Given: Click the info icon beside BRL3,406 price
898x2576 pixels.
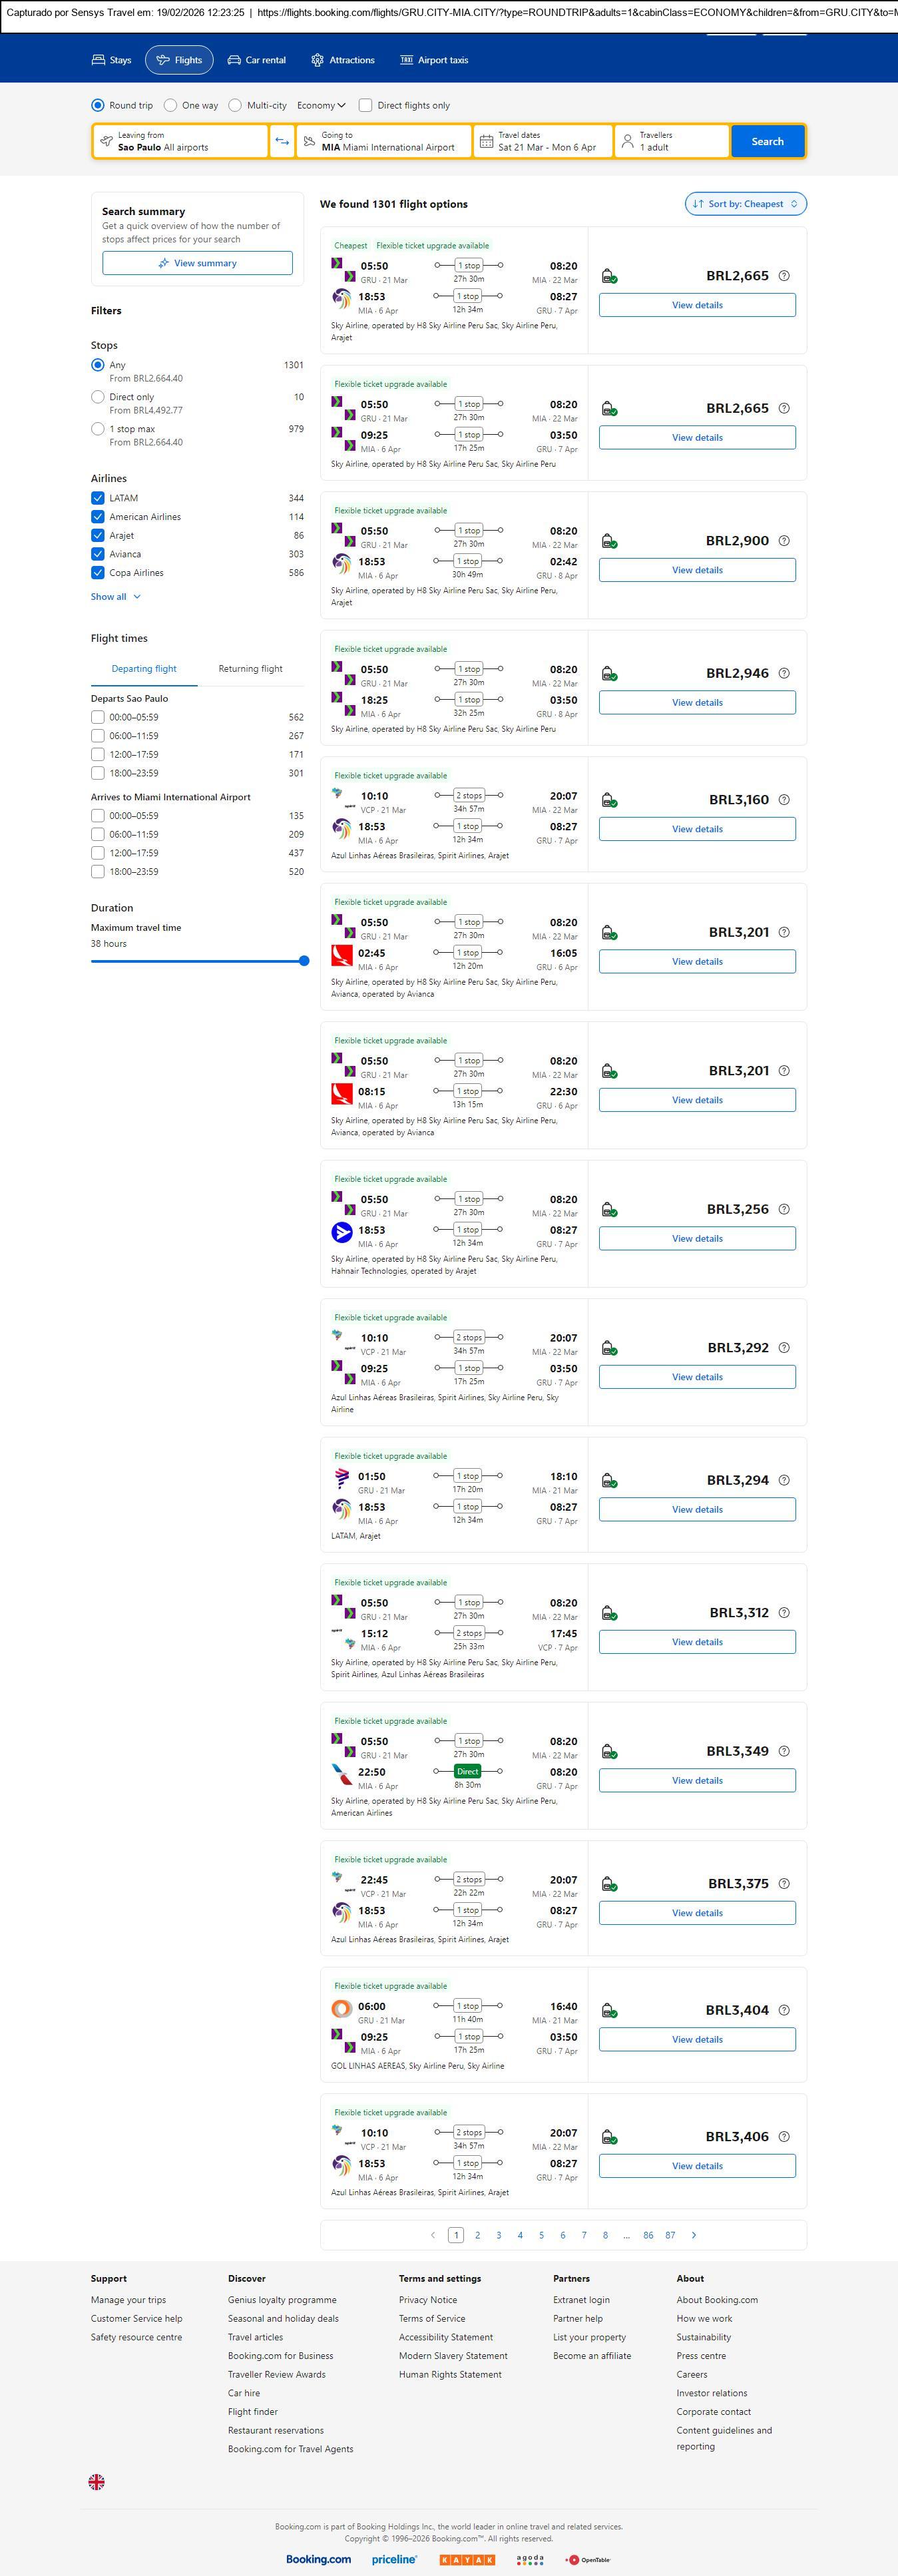Looking at the screenshot, I should (784, 2137).
